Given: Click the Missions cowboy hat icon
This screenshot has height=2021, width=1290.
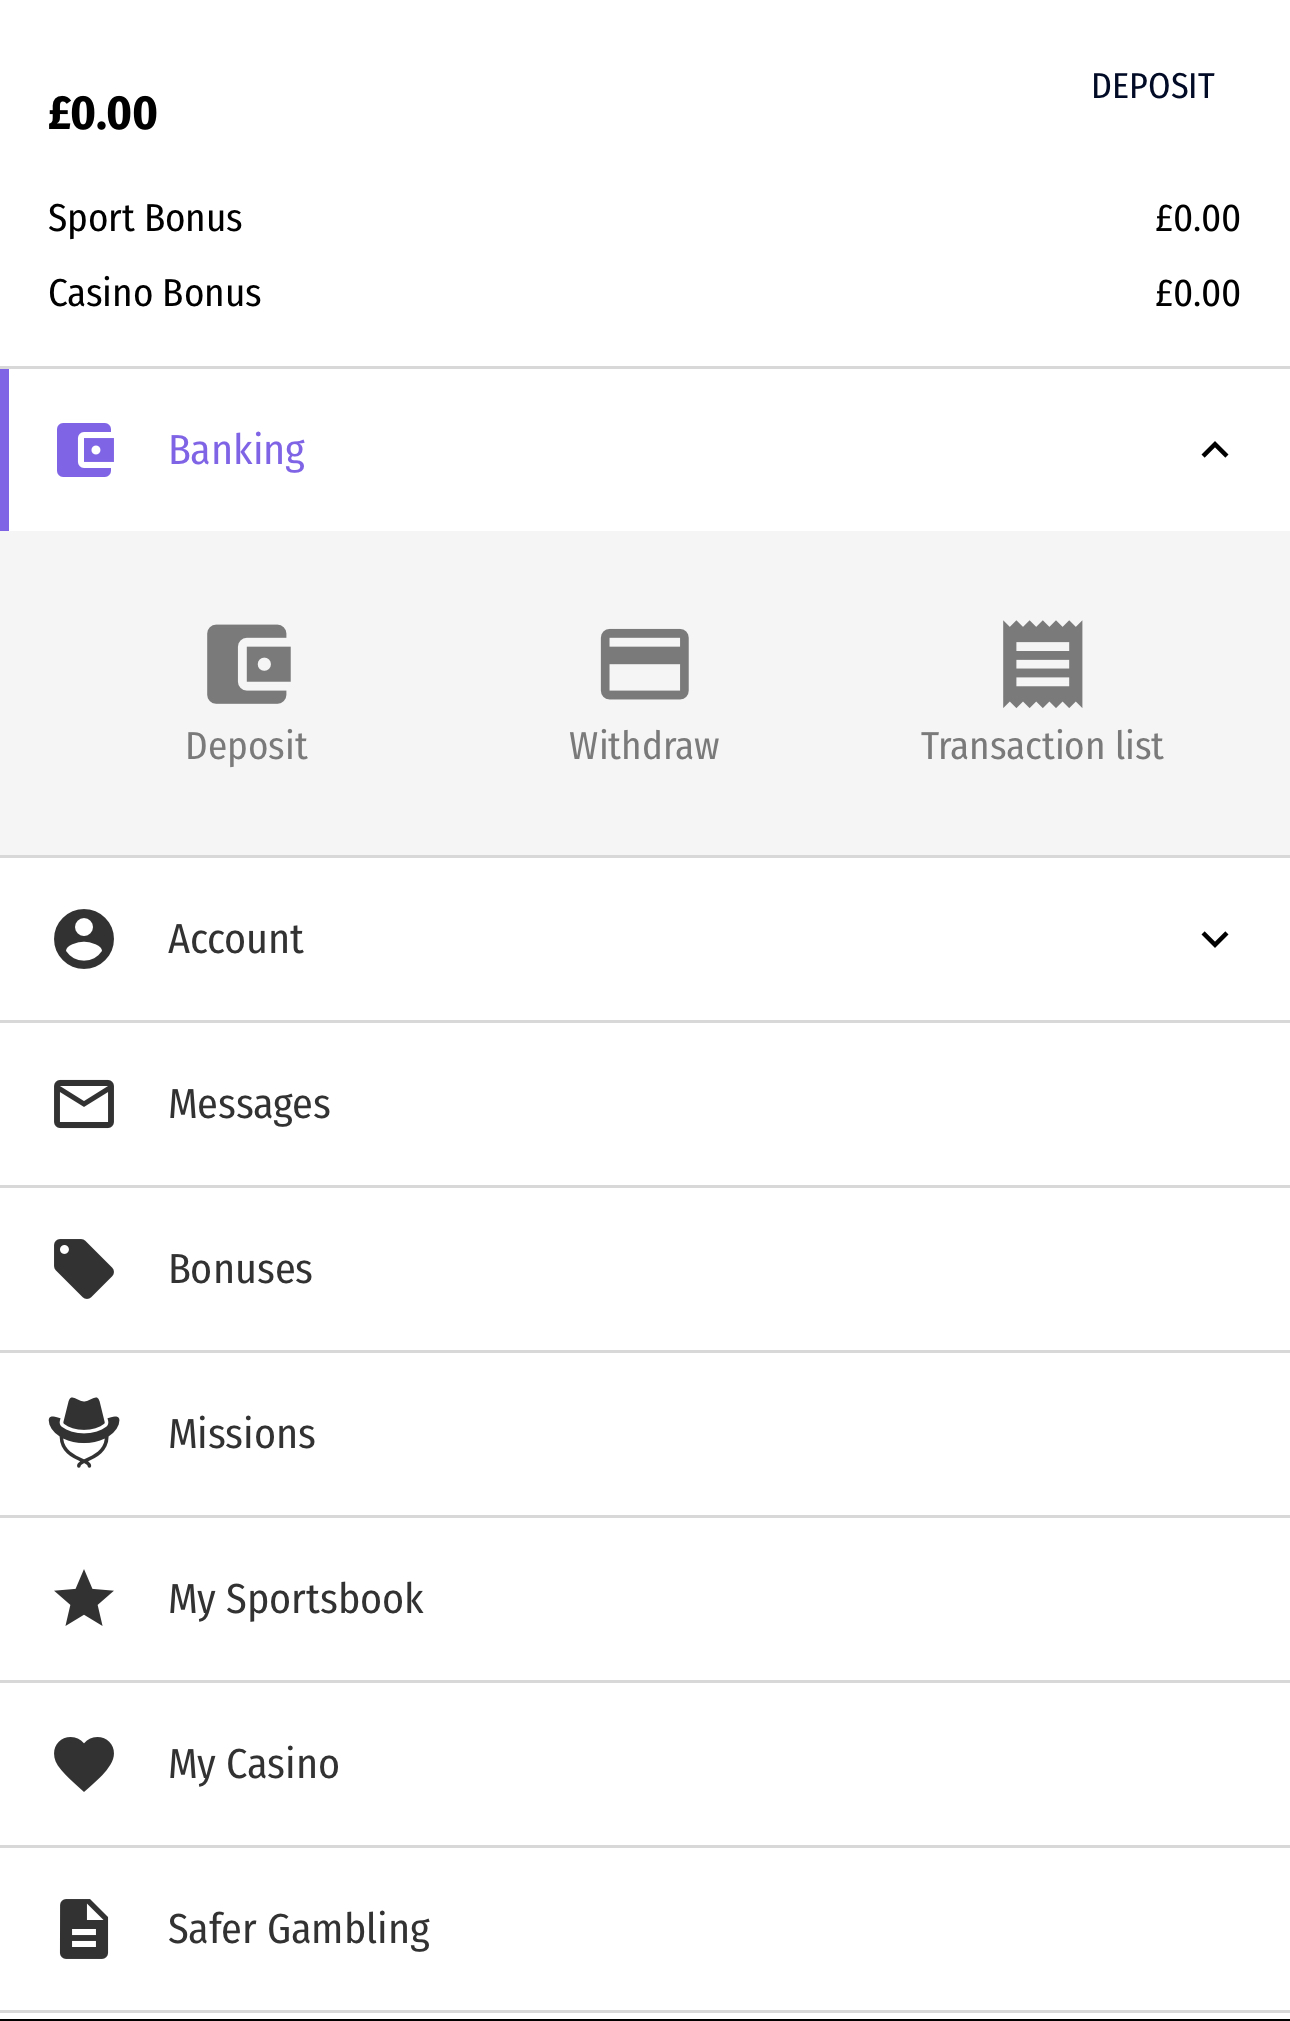Looking at the screenshot, I should point(84,1433).
